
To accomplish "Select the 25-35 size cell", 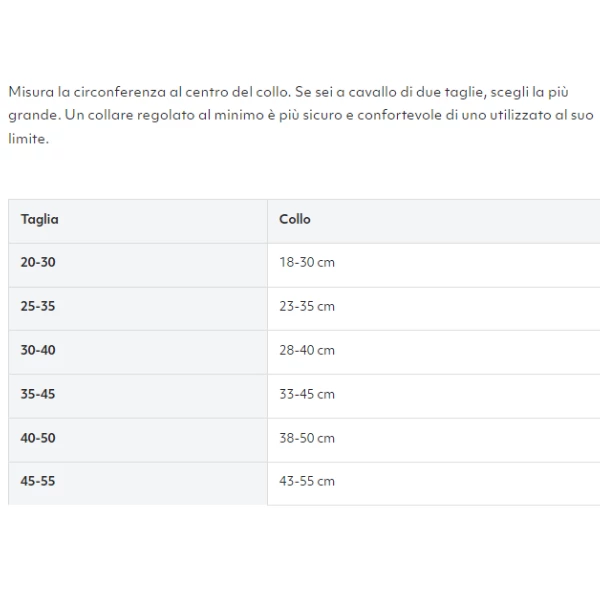I will coord(38,306).
